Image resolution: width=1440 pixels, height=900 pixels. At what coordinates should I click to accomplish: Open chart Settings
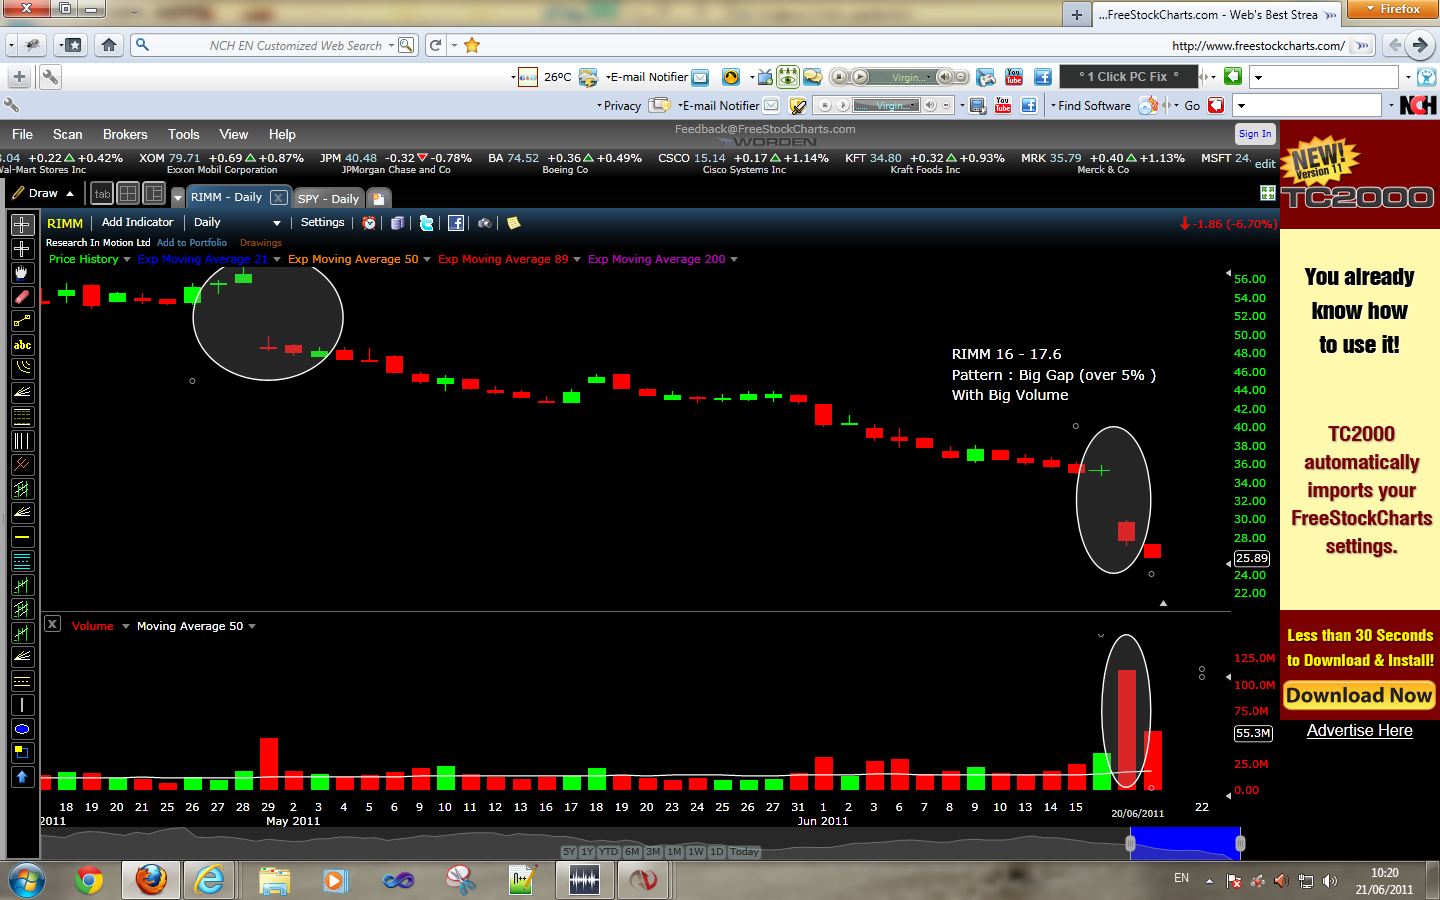tap(322, 223)
